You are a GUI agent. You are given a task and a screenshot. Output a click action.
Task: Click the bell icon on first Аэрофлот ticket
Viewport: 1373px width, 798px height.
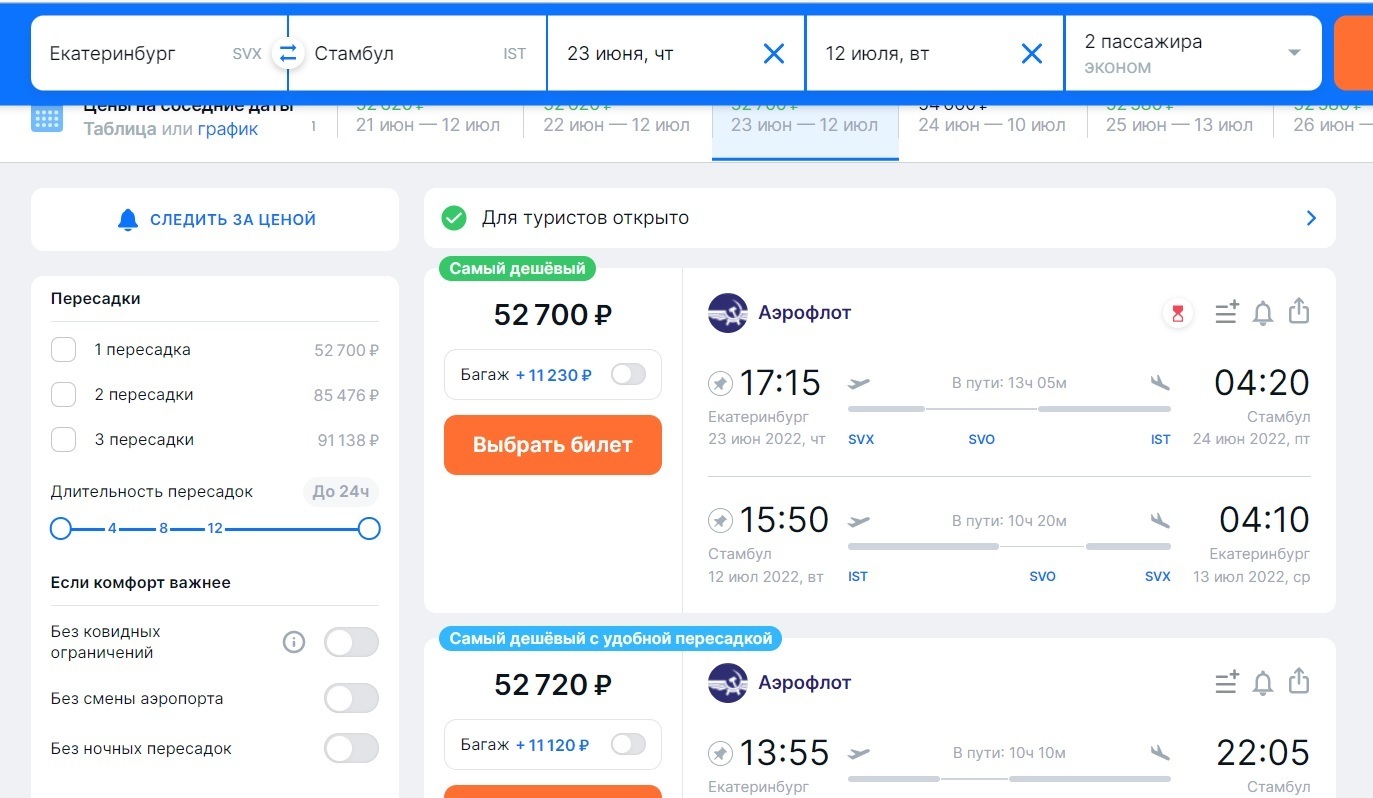1263,313
